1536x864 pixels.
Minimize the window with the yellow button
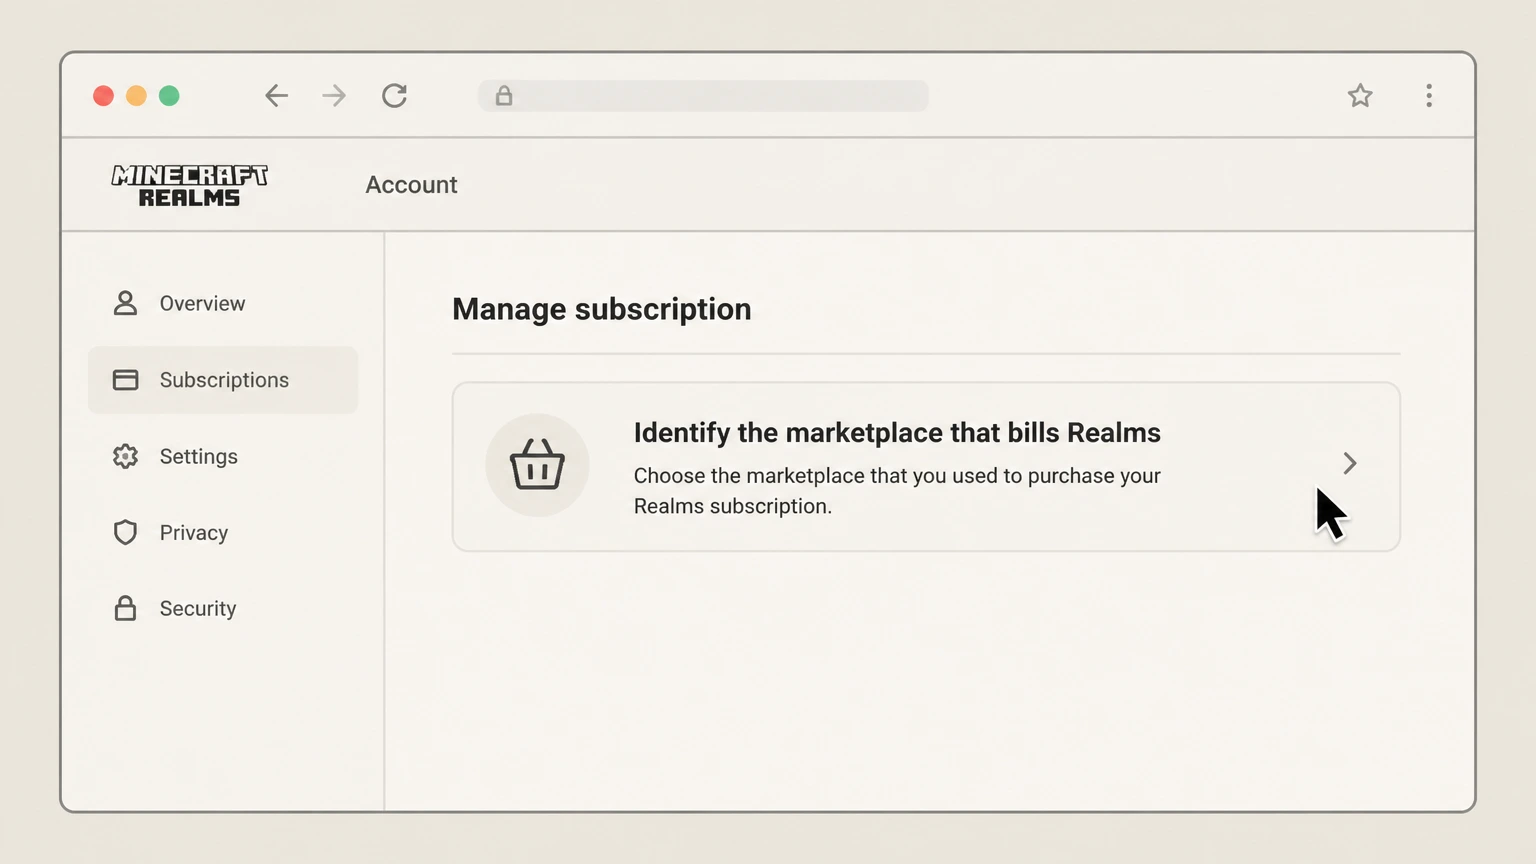pos(136,96)
